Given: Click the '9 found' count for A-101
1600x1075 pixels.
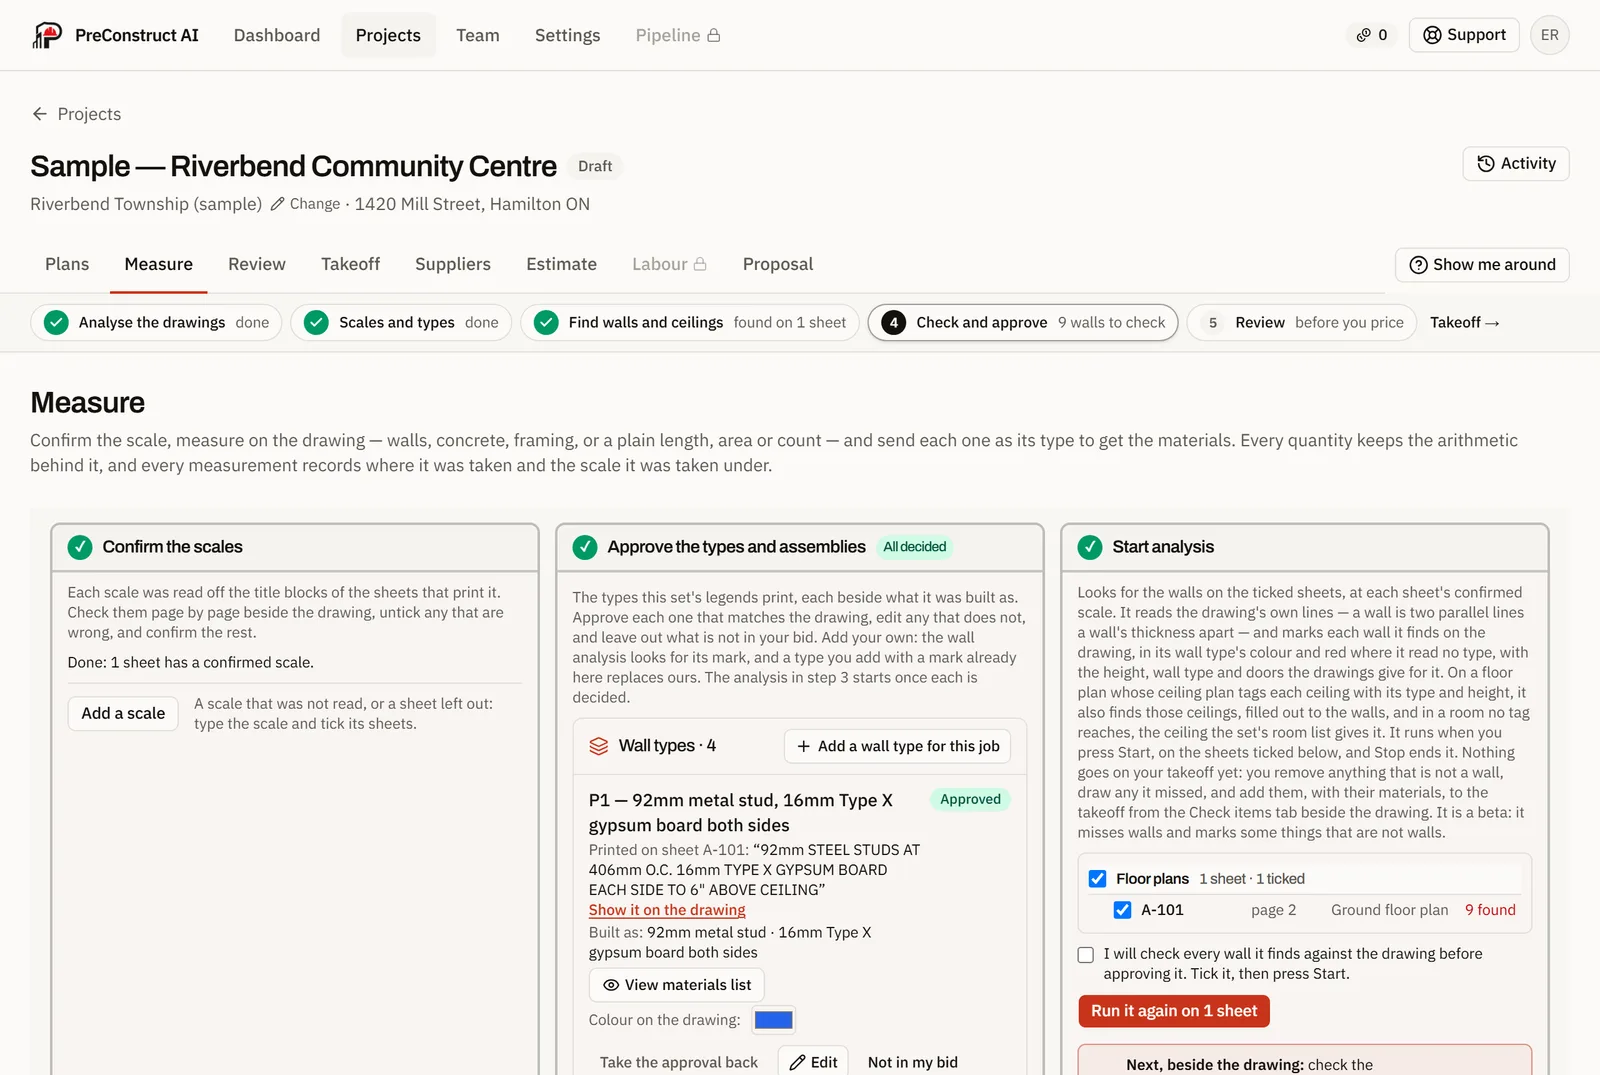Looking at the screenshot, I should tap(1490, 910).
